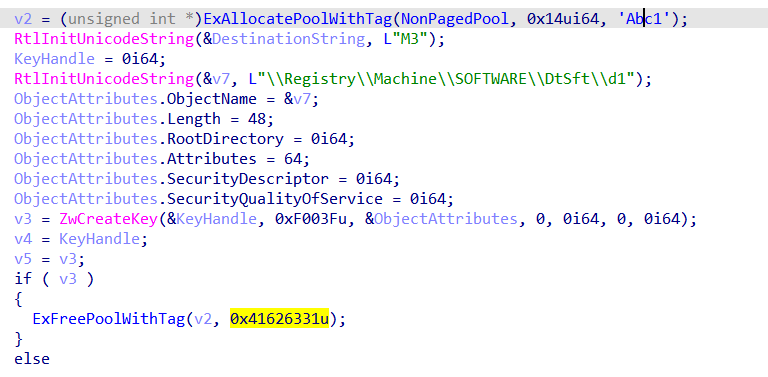The width and height of the screenshot is (768, 377).
Task: Click the ZwCreateKey function name
Action: tap(109, 219)
